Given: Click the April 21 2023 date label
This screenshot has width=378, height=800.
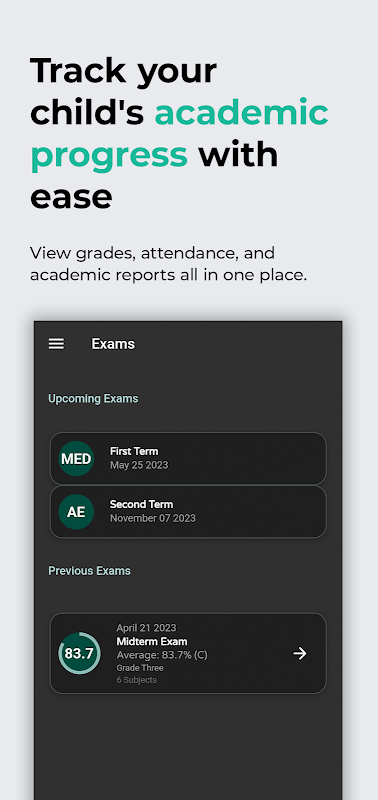Looking at the screenshot, I should 146,628.
